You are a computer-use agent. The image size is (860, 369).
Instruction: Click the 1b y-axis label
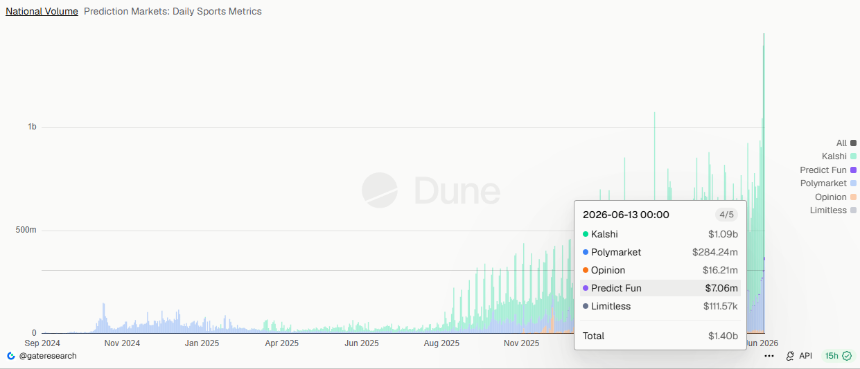coord(32,127)
